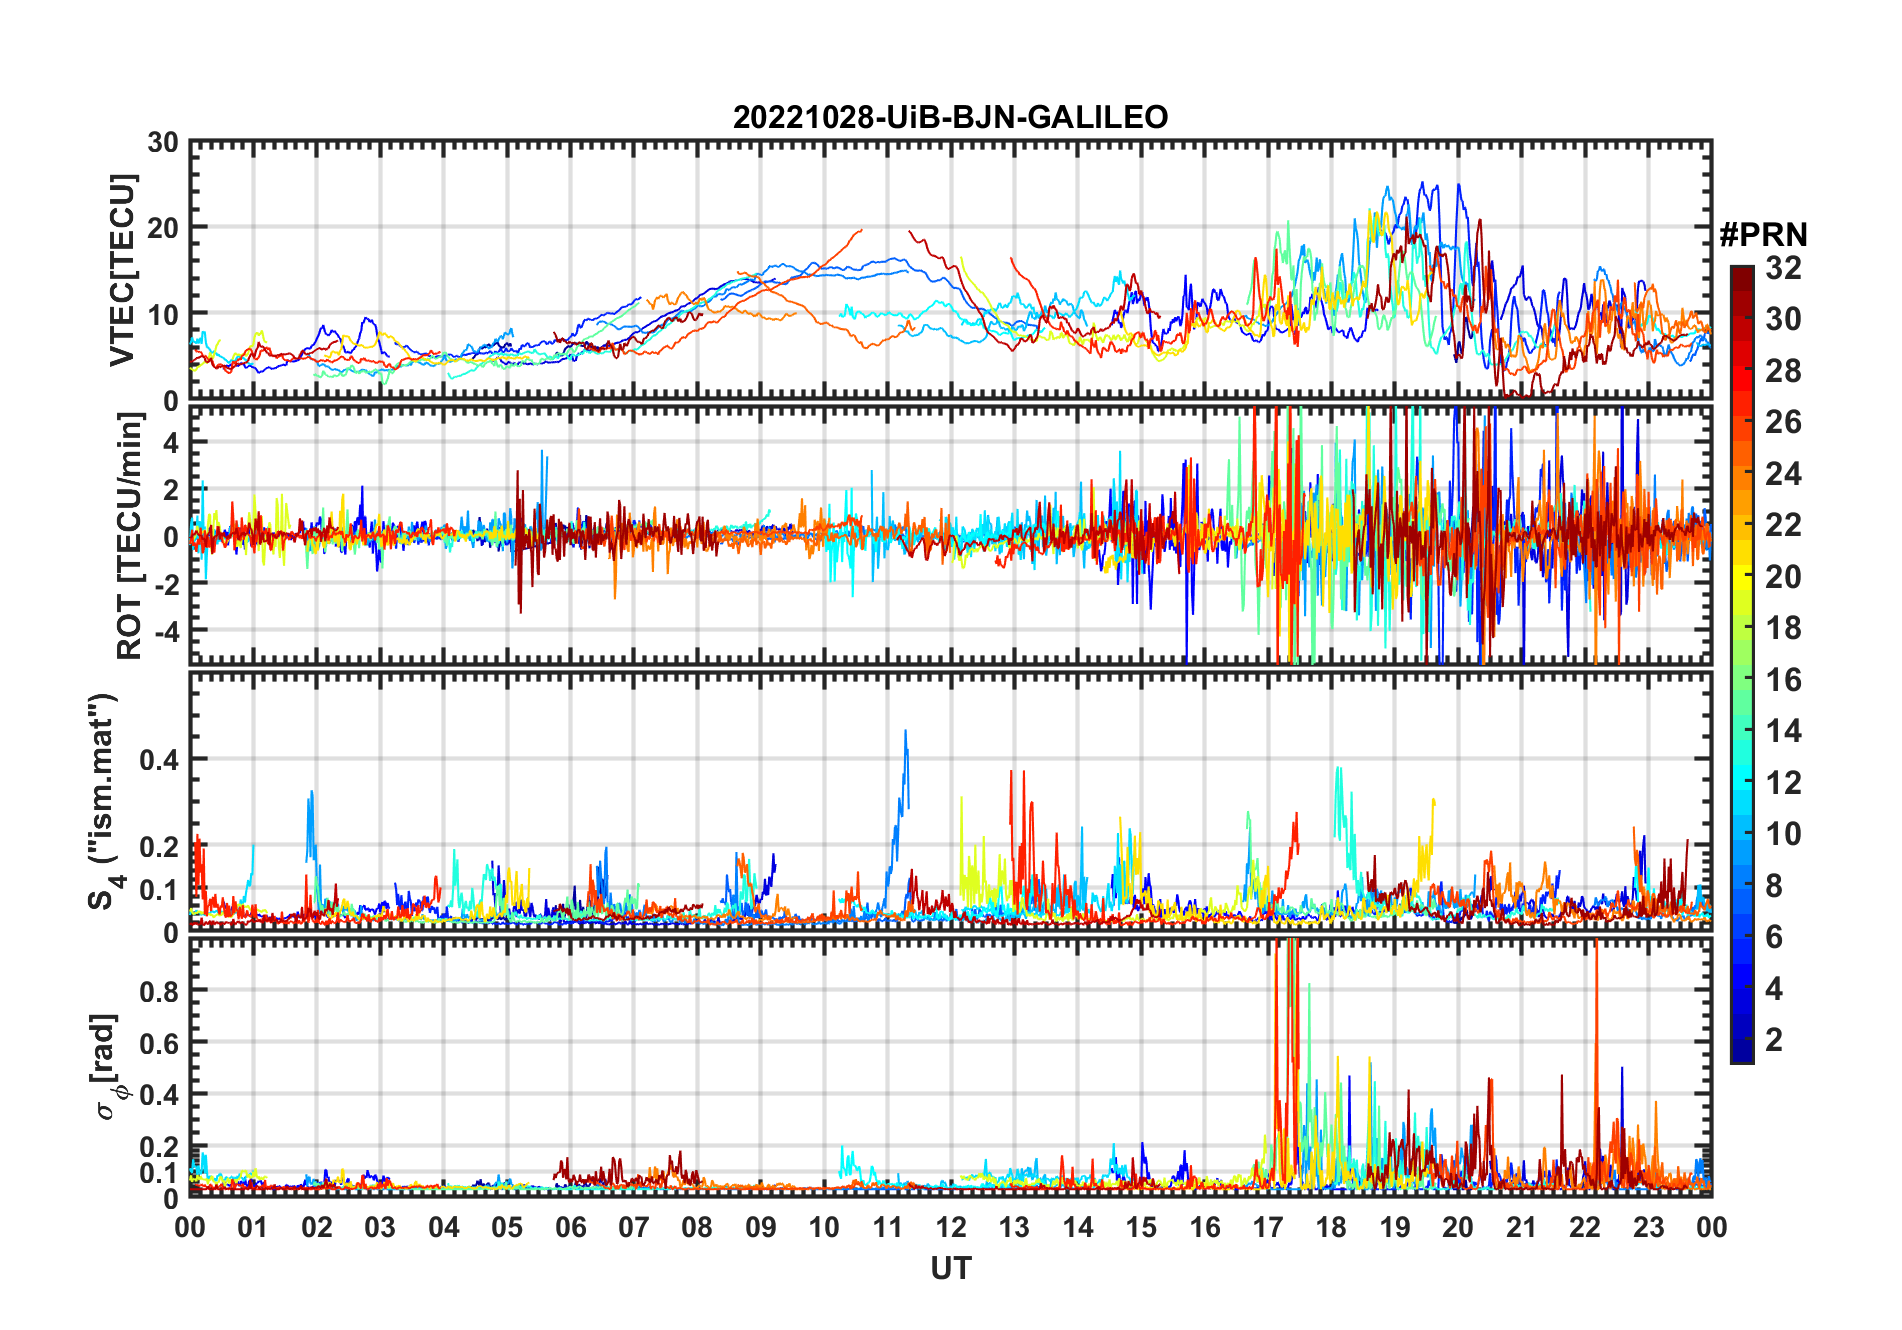Click UT hour tick label 13

point(1014,1227)
